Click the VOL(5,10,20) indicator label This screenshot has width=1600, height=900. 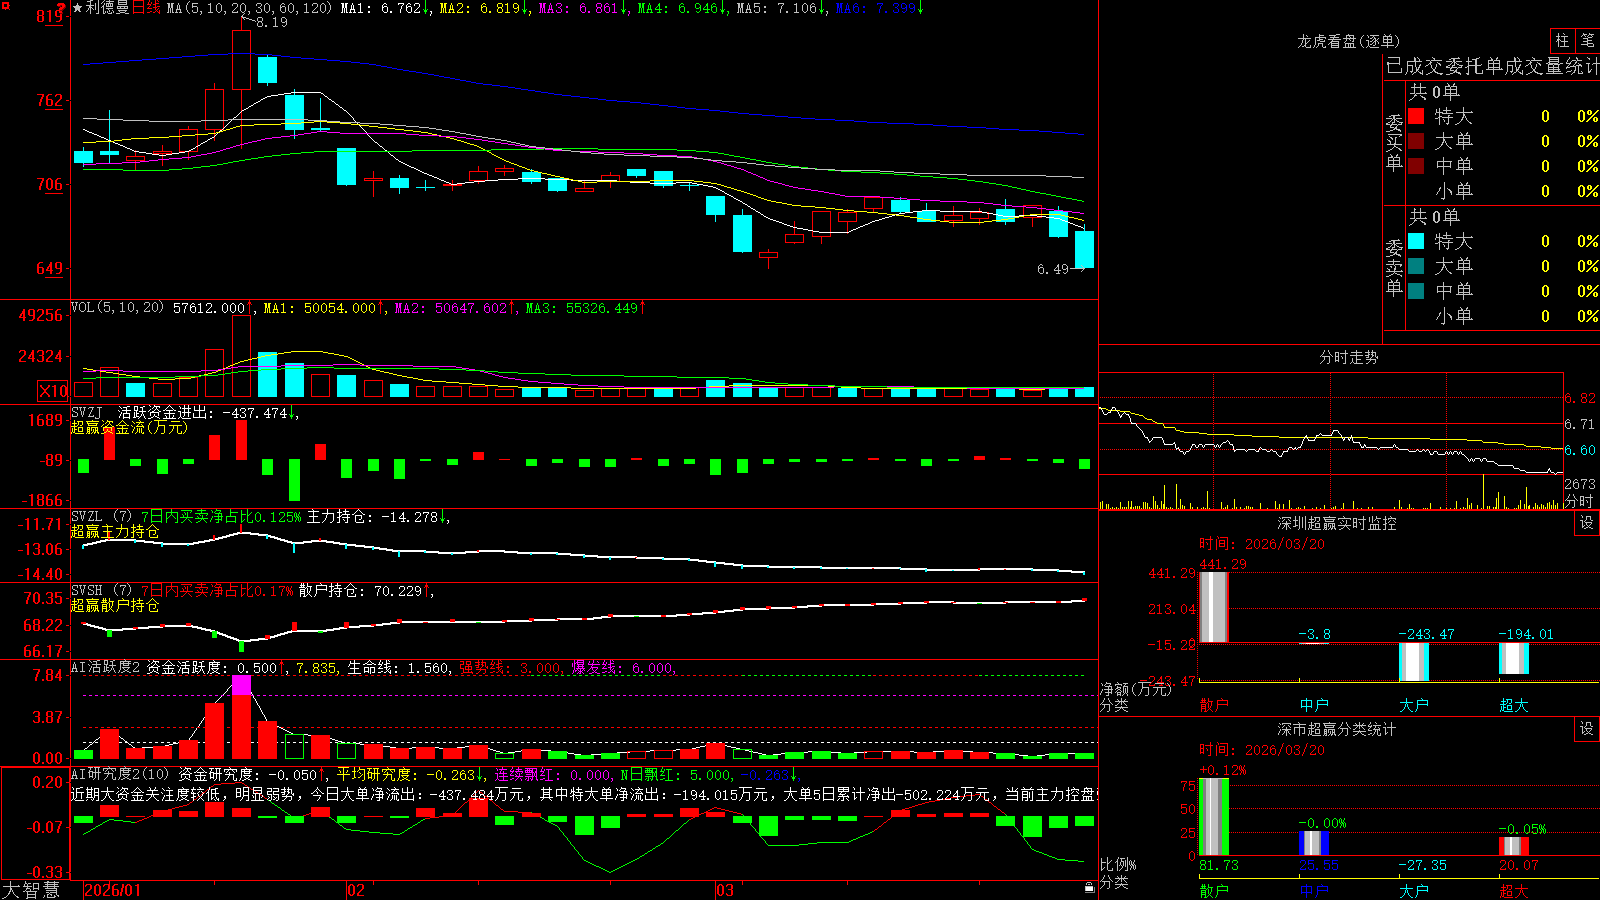click(x=117, y=308)
